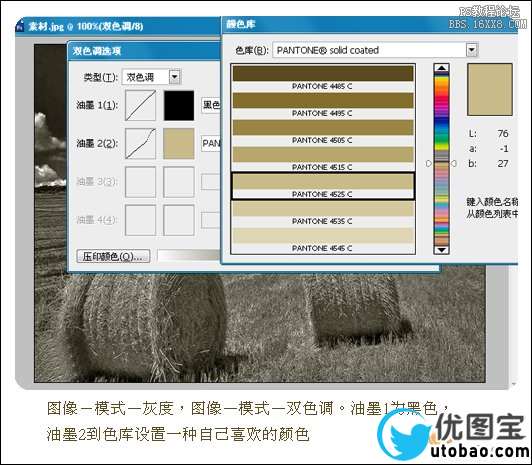Screen dimensions: 532x465
Task: Select PANTONE 4505 C color
Action: (323, 132)
